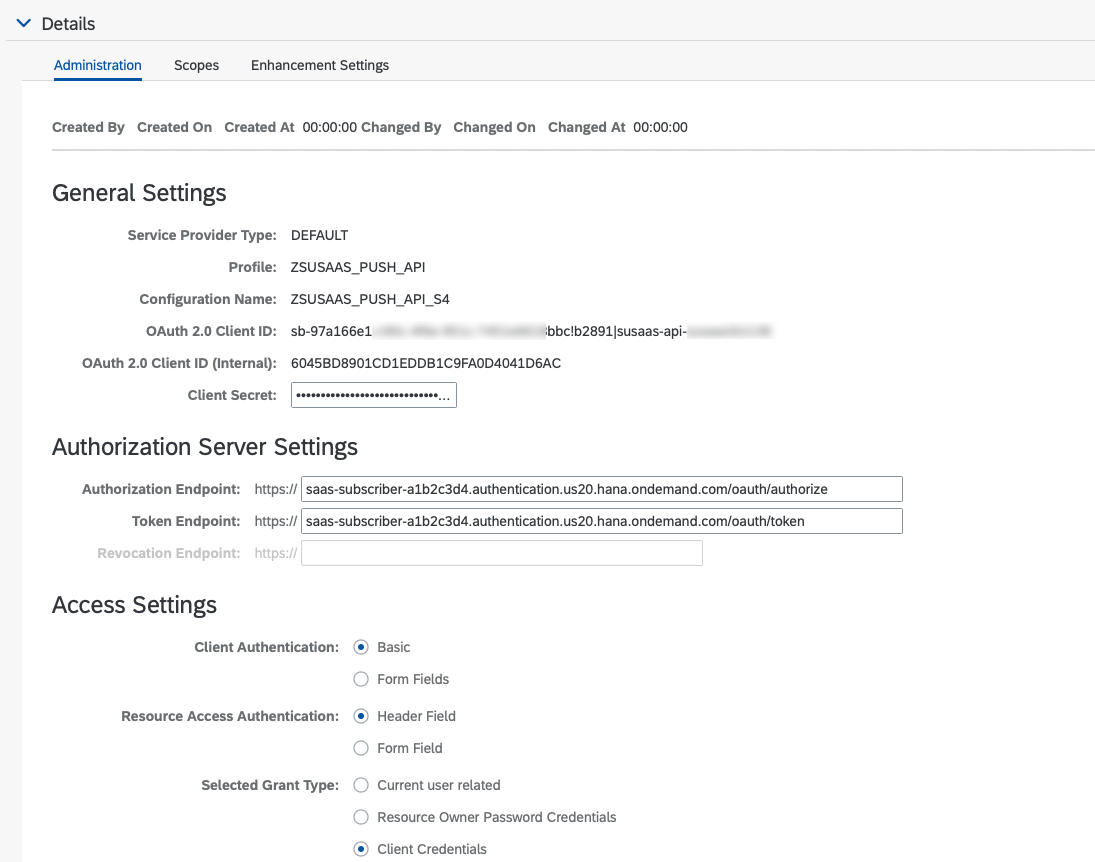Choose Current user related grant type

click(x=361, y=785)
